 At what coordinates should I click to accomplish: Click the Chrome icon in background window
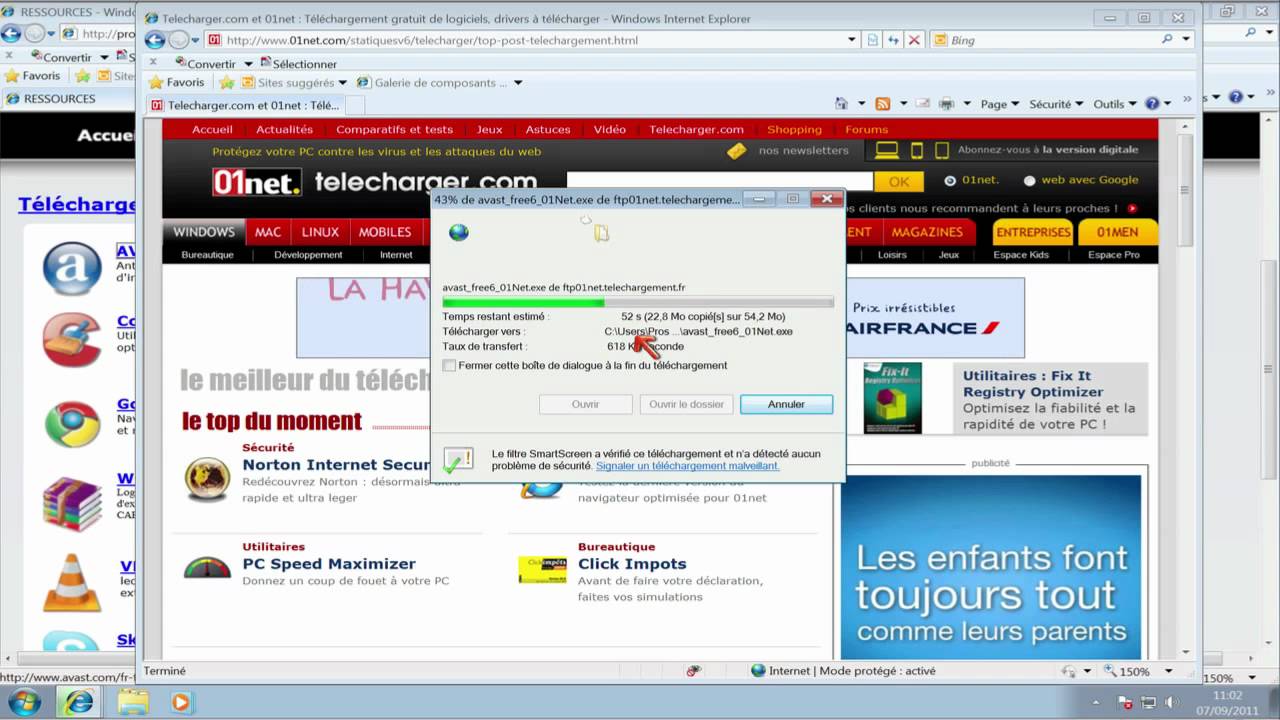pyautogui.click(x=72, y=423)
